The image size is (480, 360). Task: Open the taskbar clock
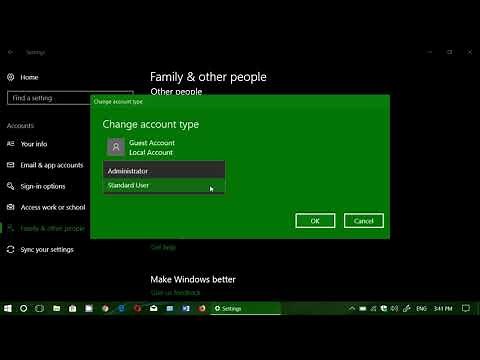[443, 308]
